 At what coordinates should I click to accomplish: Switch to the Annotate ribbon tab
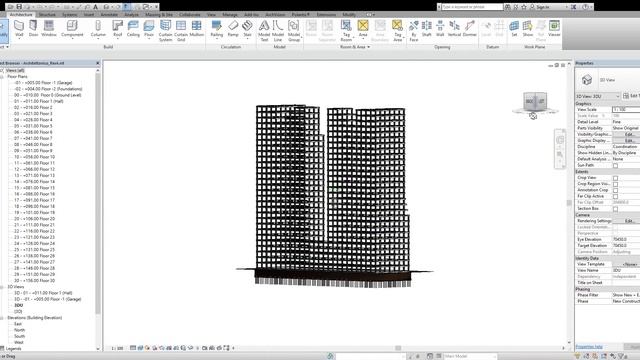[109, 15]
